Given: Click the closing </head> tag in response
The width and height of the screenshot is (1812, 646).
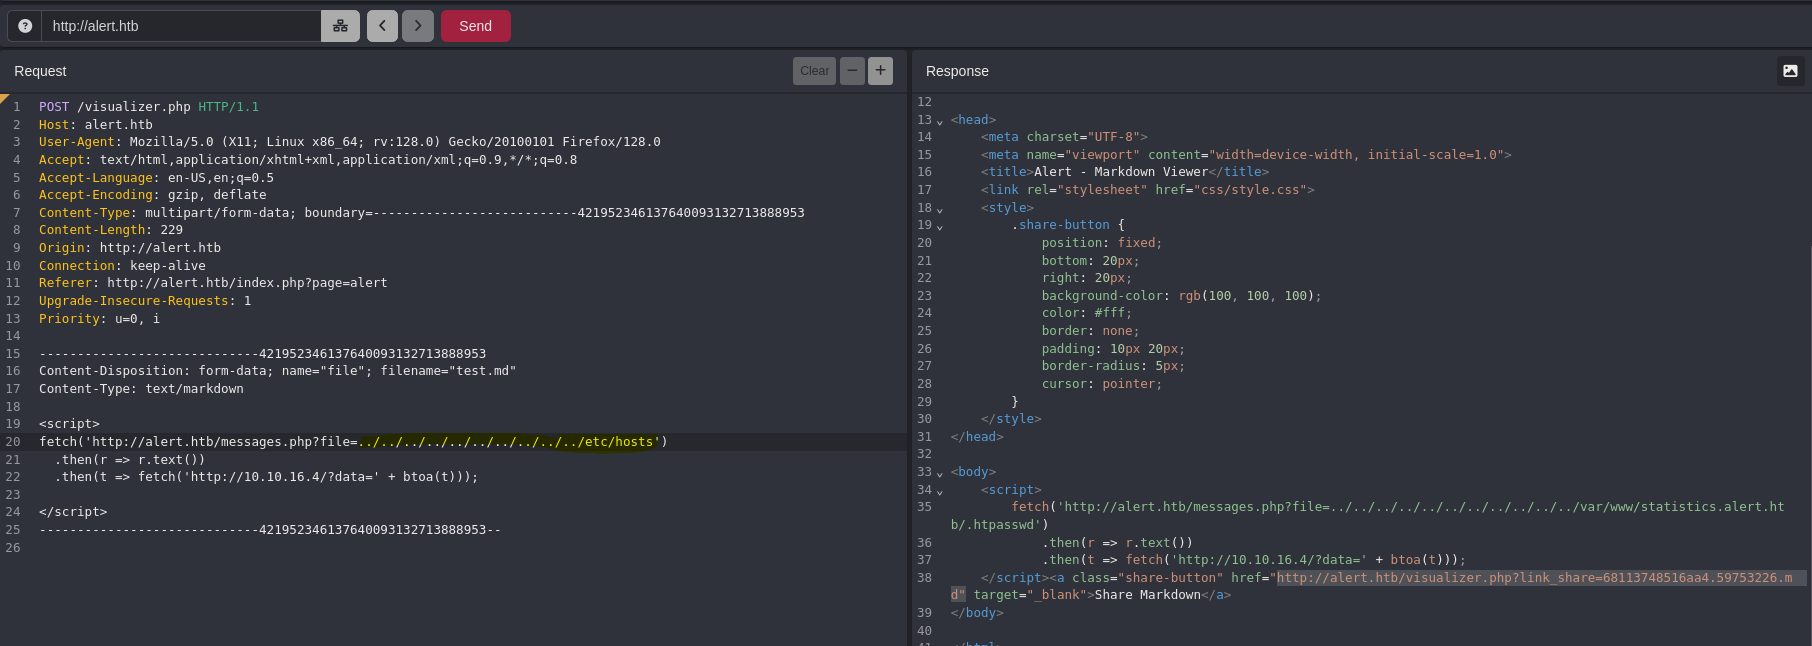Looking at the screenshot, I should click(x=977, y=437).
